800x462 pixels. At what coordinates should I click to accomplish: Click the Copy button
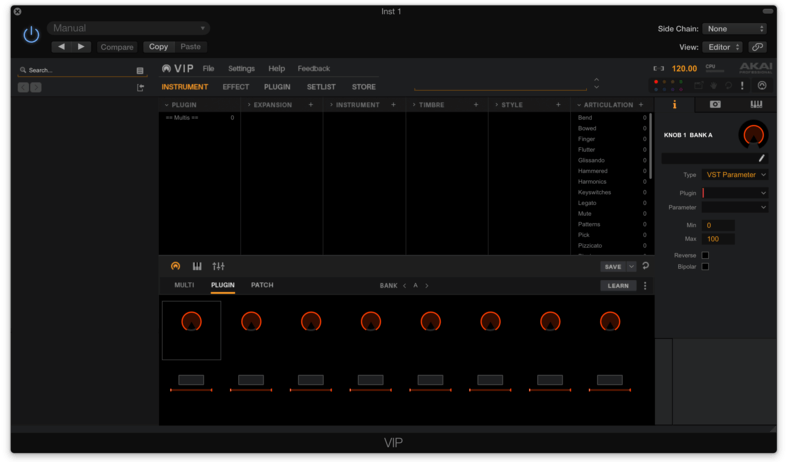point(158,46)
